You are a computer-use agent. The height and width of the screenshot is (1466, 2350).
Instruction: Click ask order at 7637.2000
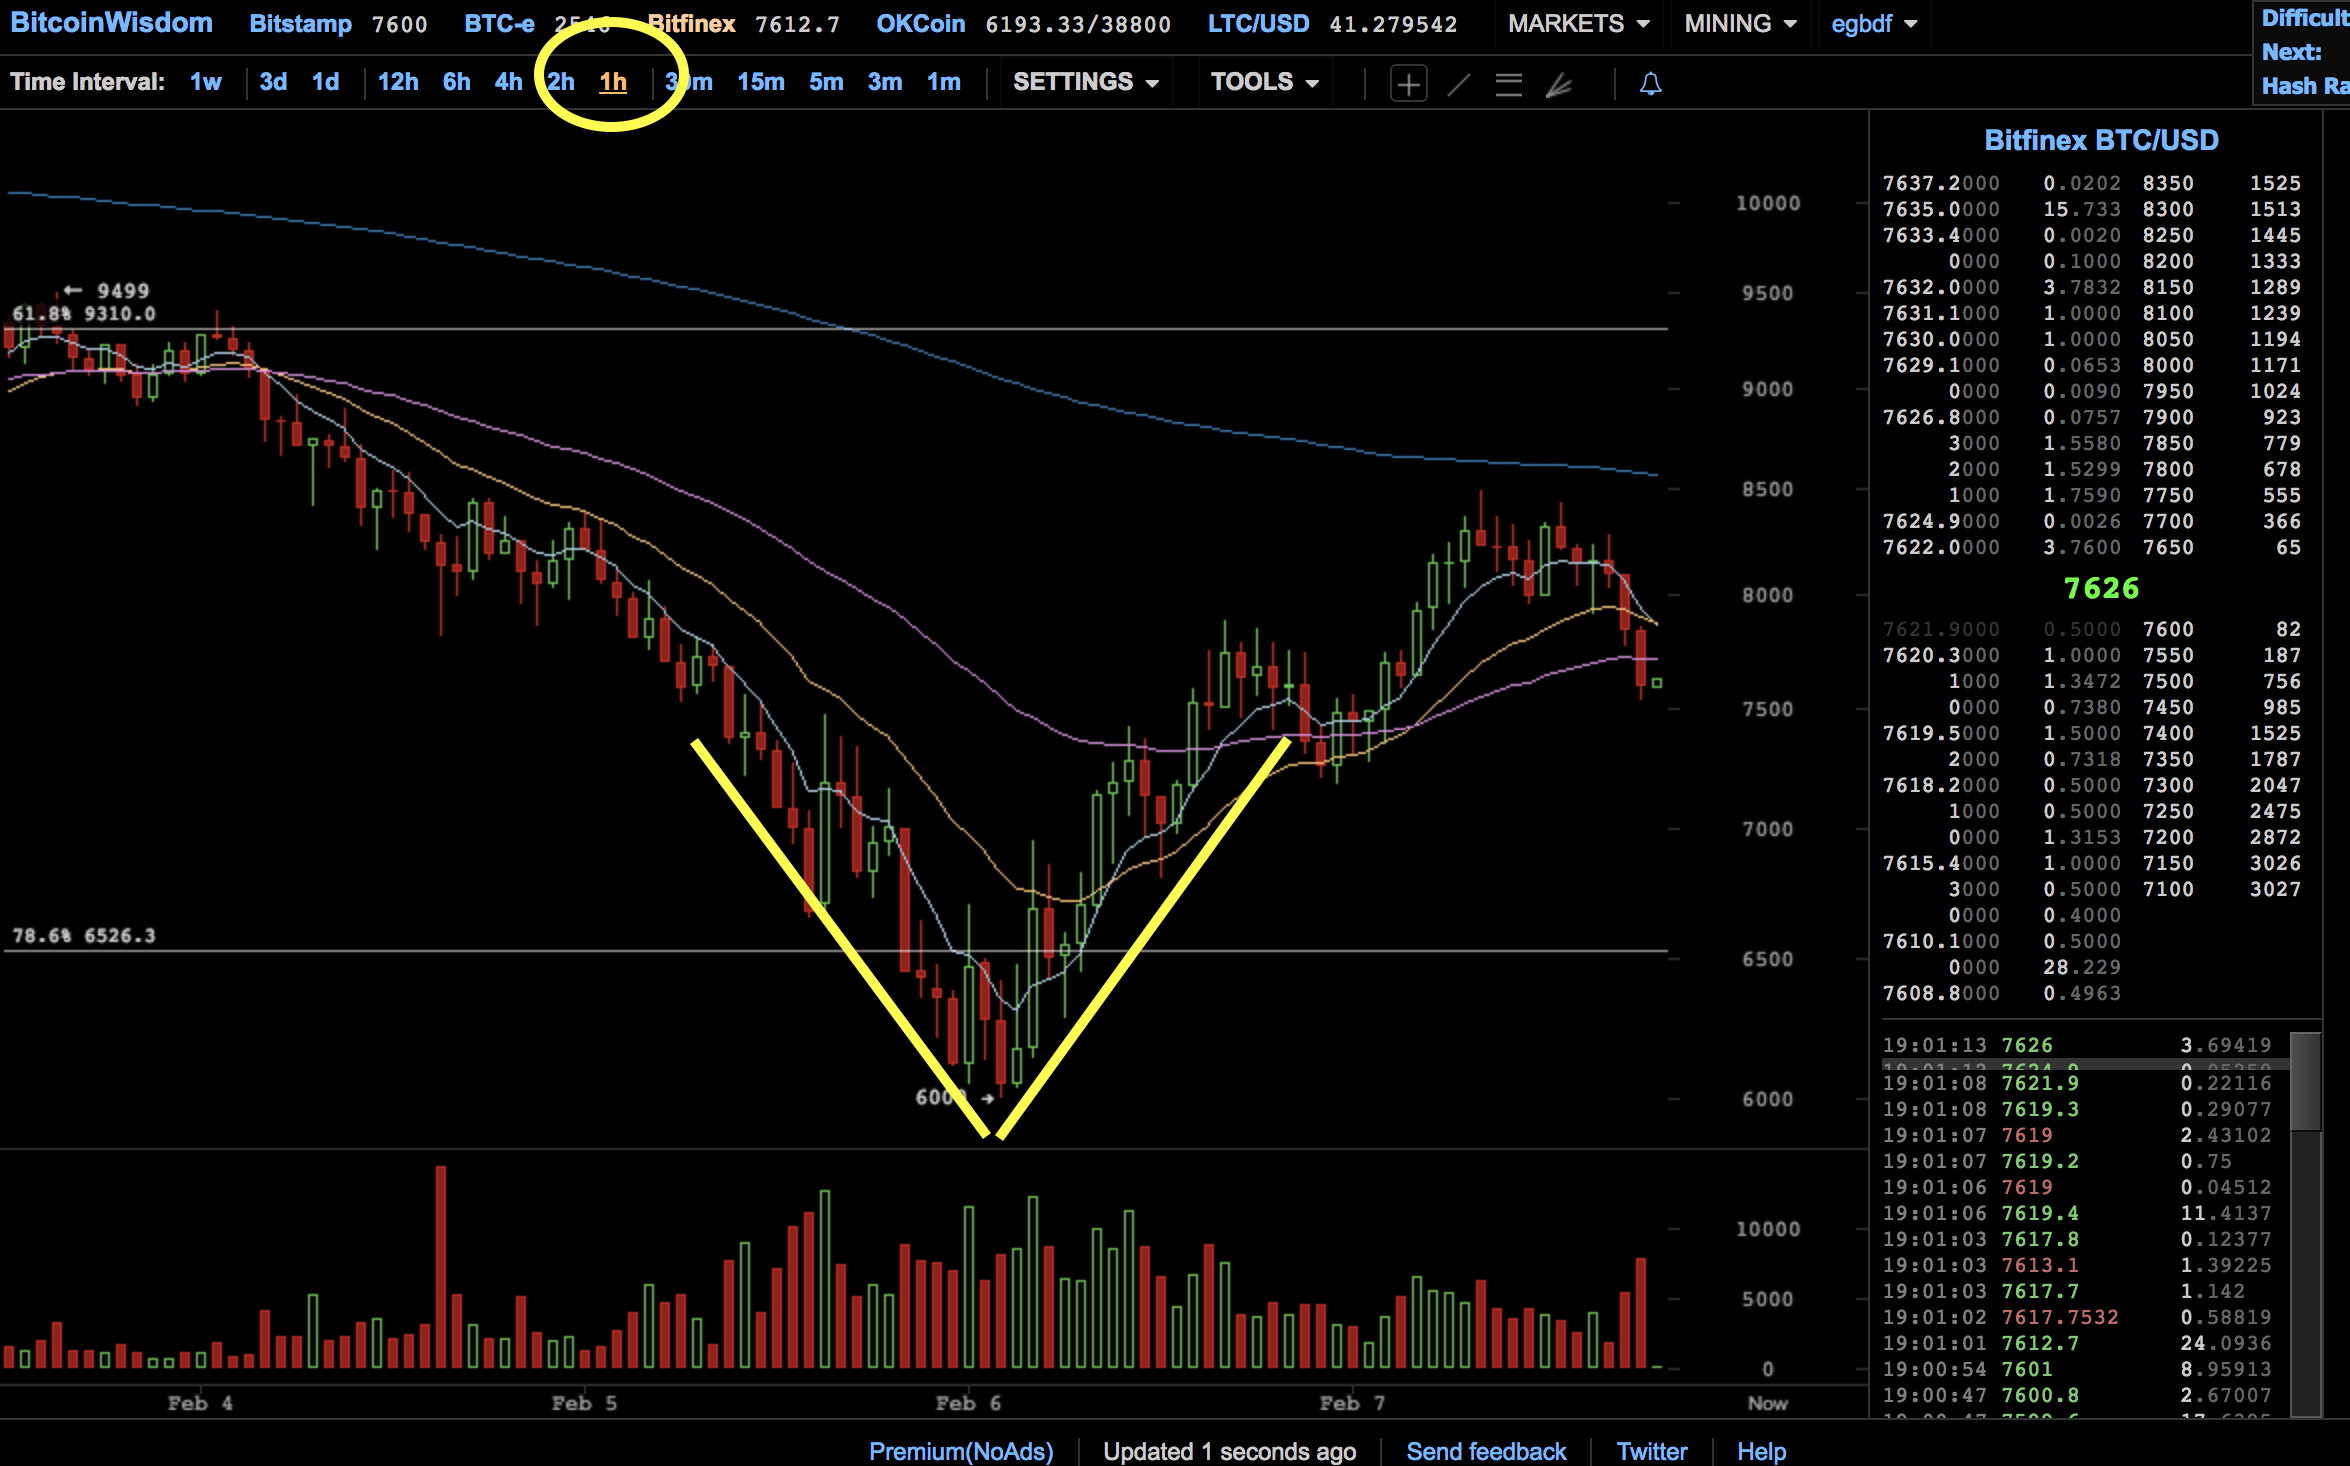[x=2002, y=183]
